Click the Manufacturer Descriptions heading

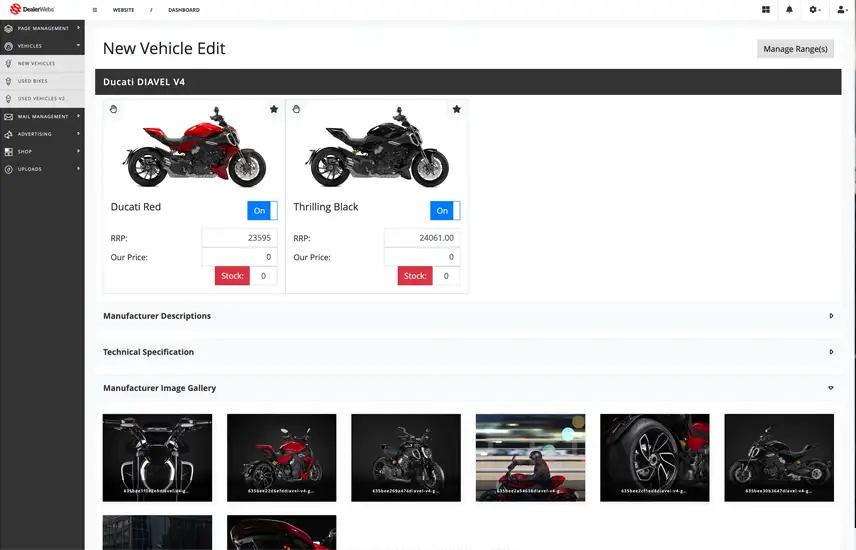pos(157,316)
